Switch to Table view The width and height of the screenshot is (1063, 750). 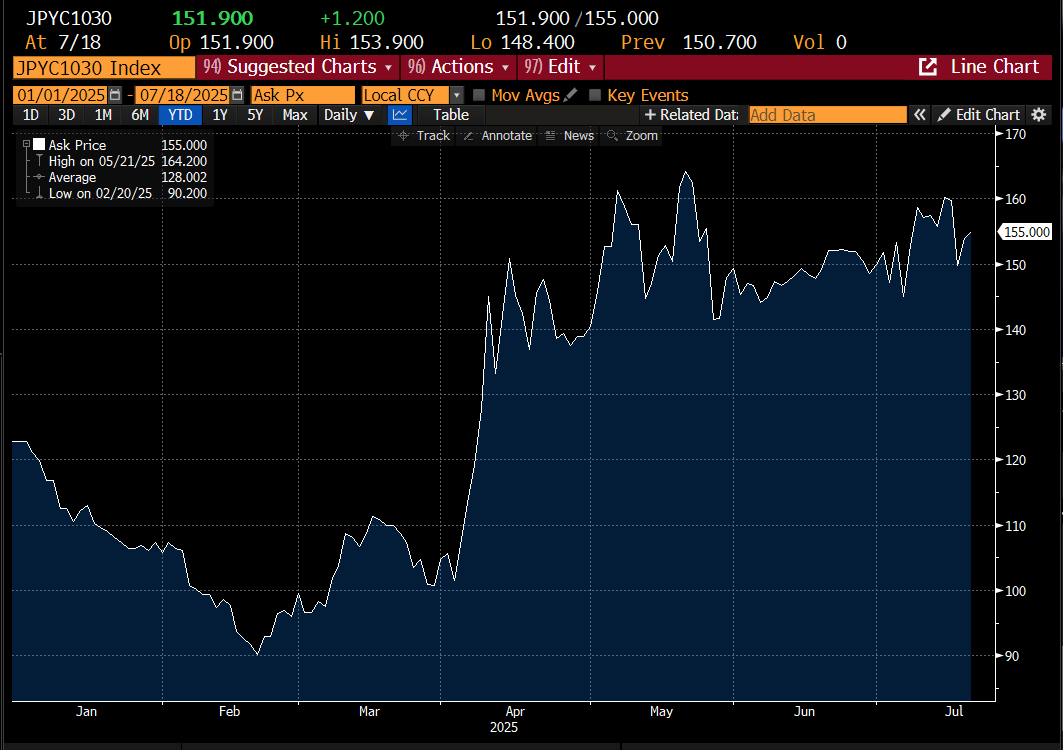pyautogui.click(x=451, y=115)
